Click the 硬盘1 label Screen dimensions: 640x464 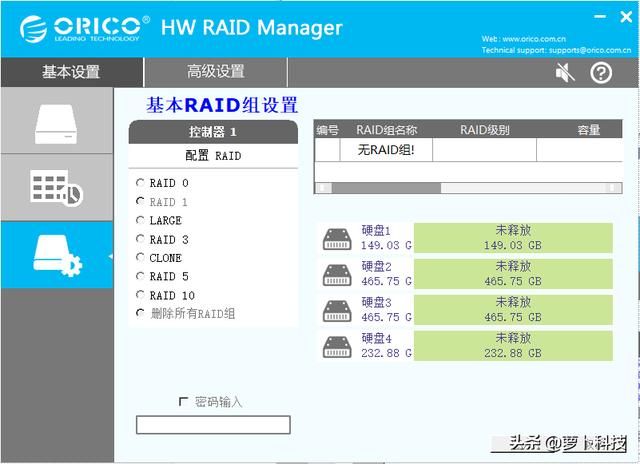tap(376, 231)
